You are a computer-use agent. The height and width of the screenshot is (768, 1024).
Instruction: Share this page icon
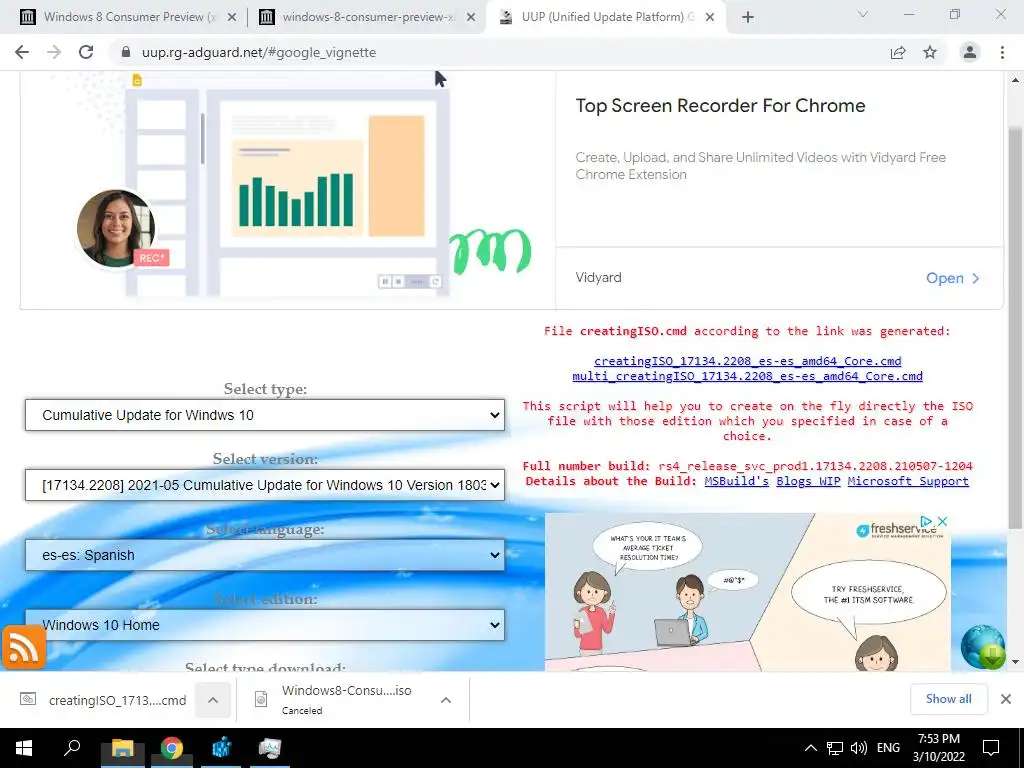(x=898, y=52)
